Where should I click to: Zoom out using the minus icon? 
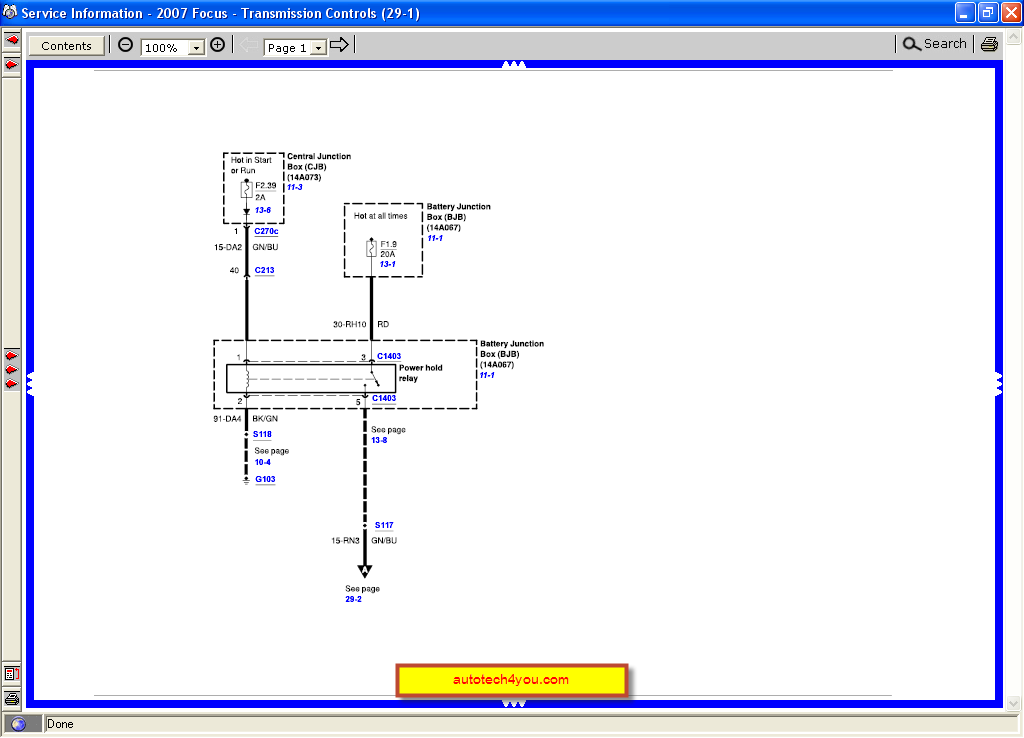pyautogui.click(x=125, y=44)
